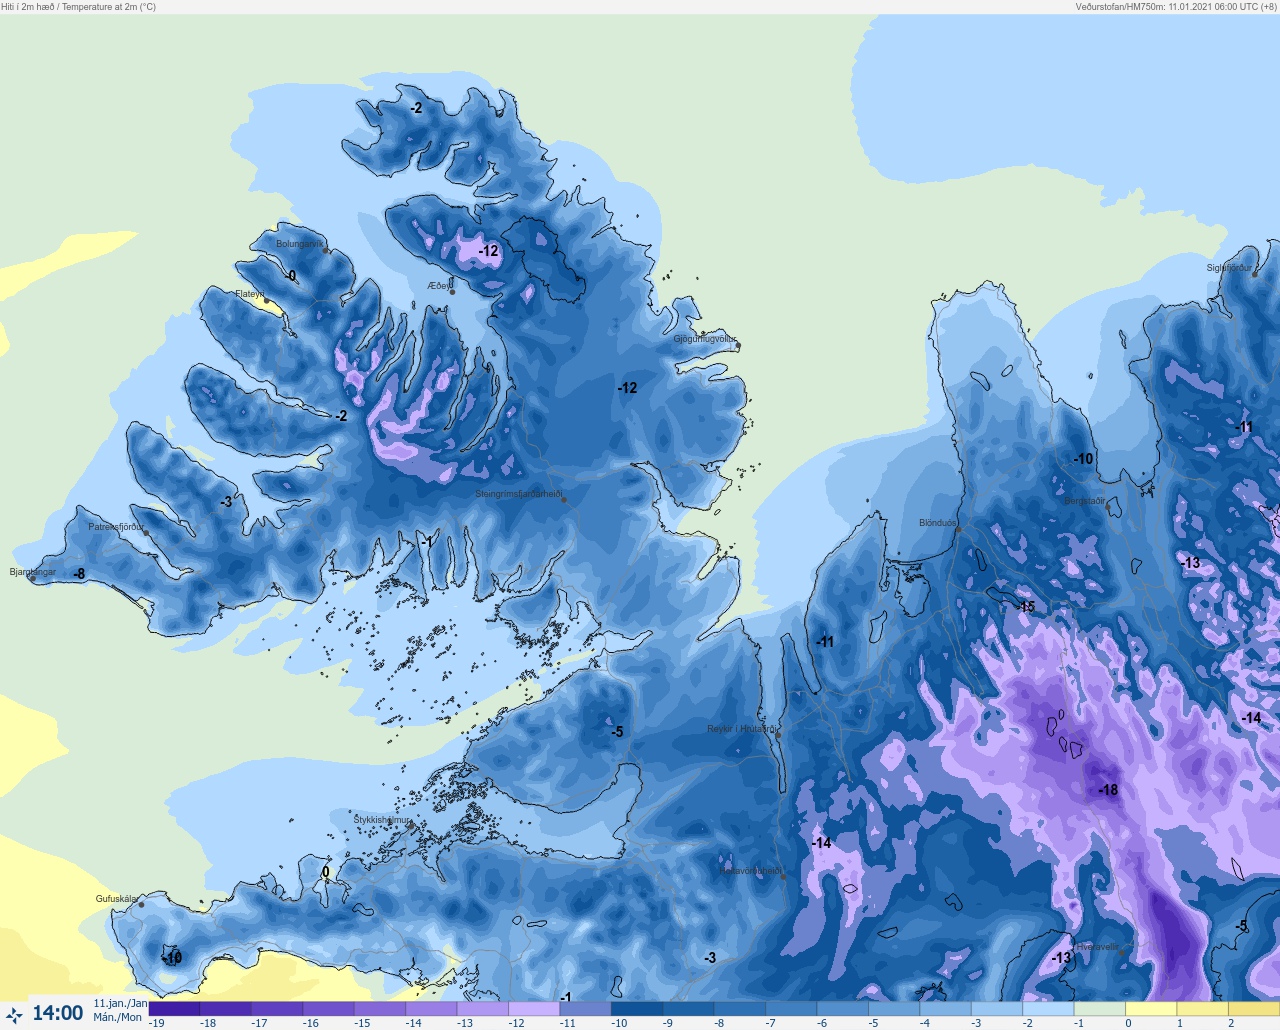Viewport: 1280px width, 1030px height.
Task: Click the -13 reading beside Hveravellir
Action: [1061, 958]
